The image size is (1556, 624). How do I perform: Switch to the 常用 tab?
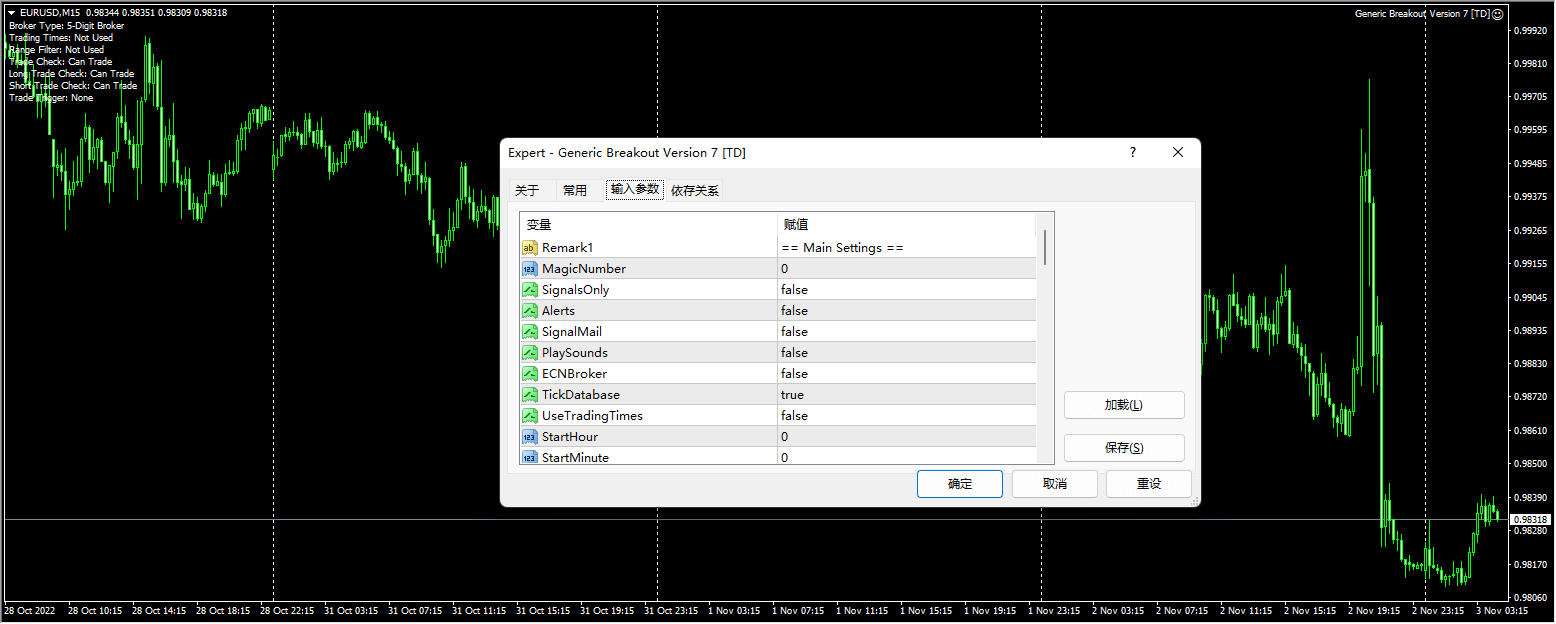(575, 190)
